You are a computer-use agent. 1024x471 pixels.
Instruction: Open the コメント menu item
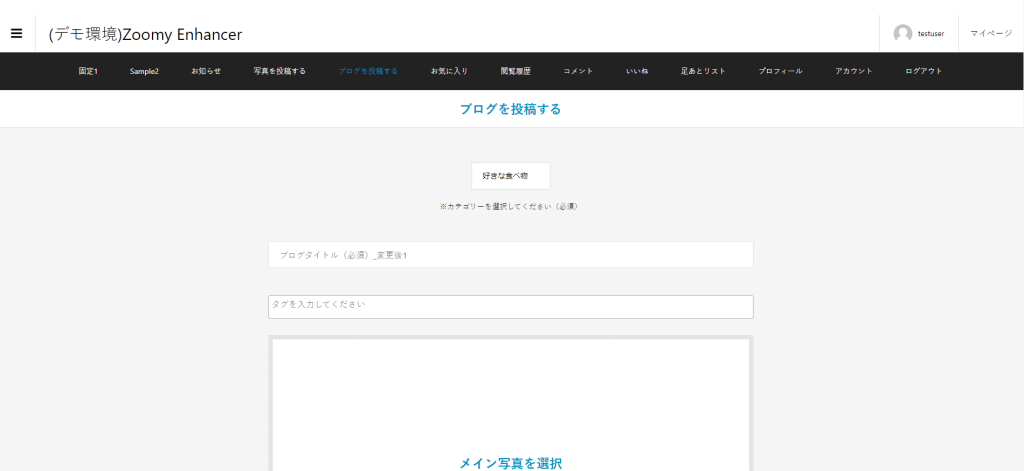point(578,71)
